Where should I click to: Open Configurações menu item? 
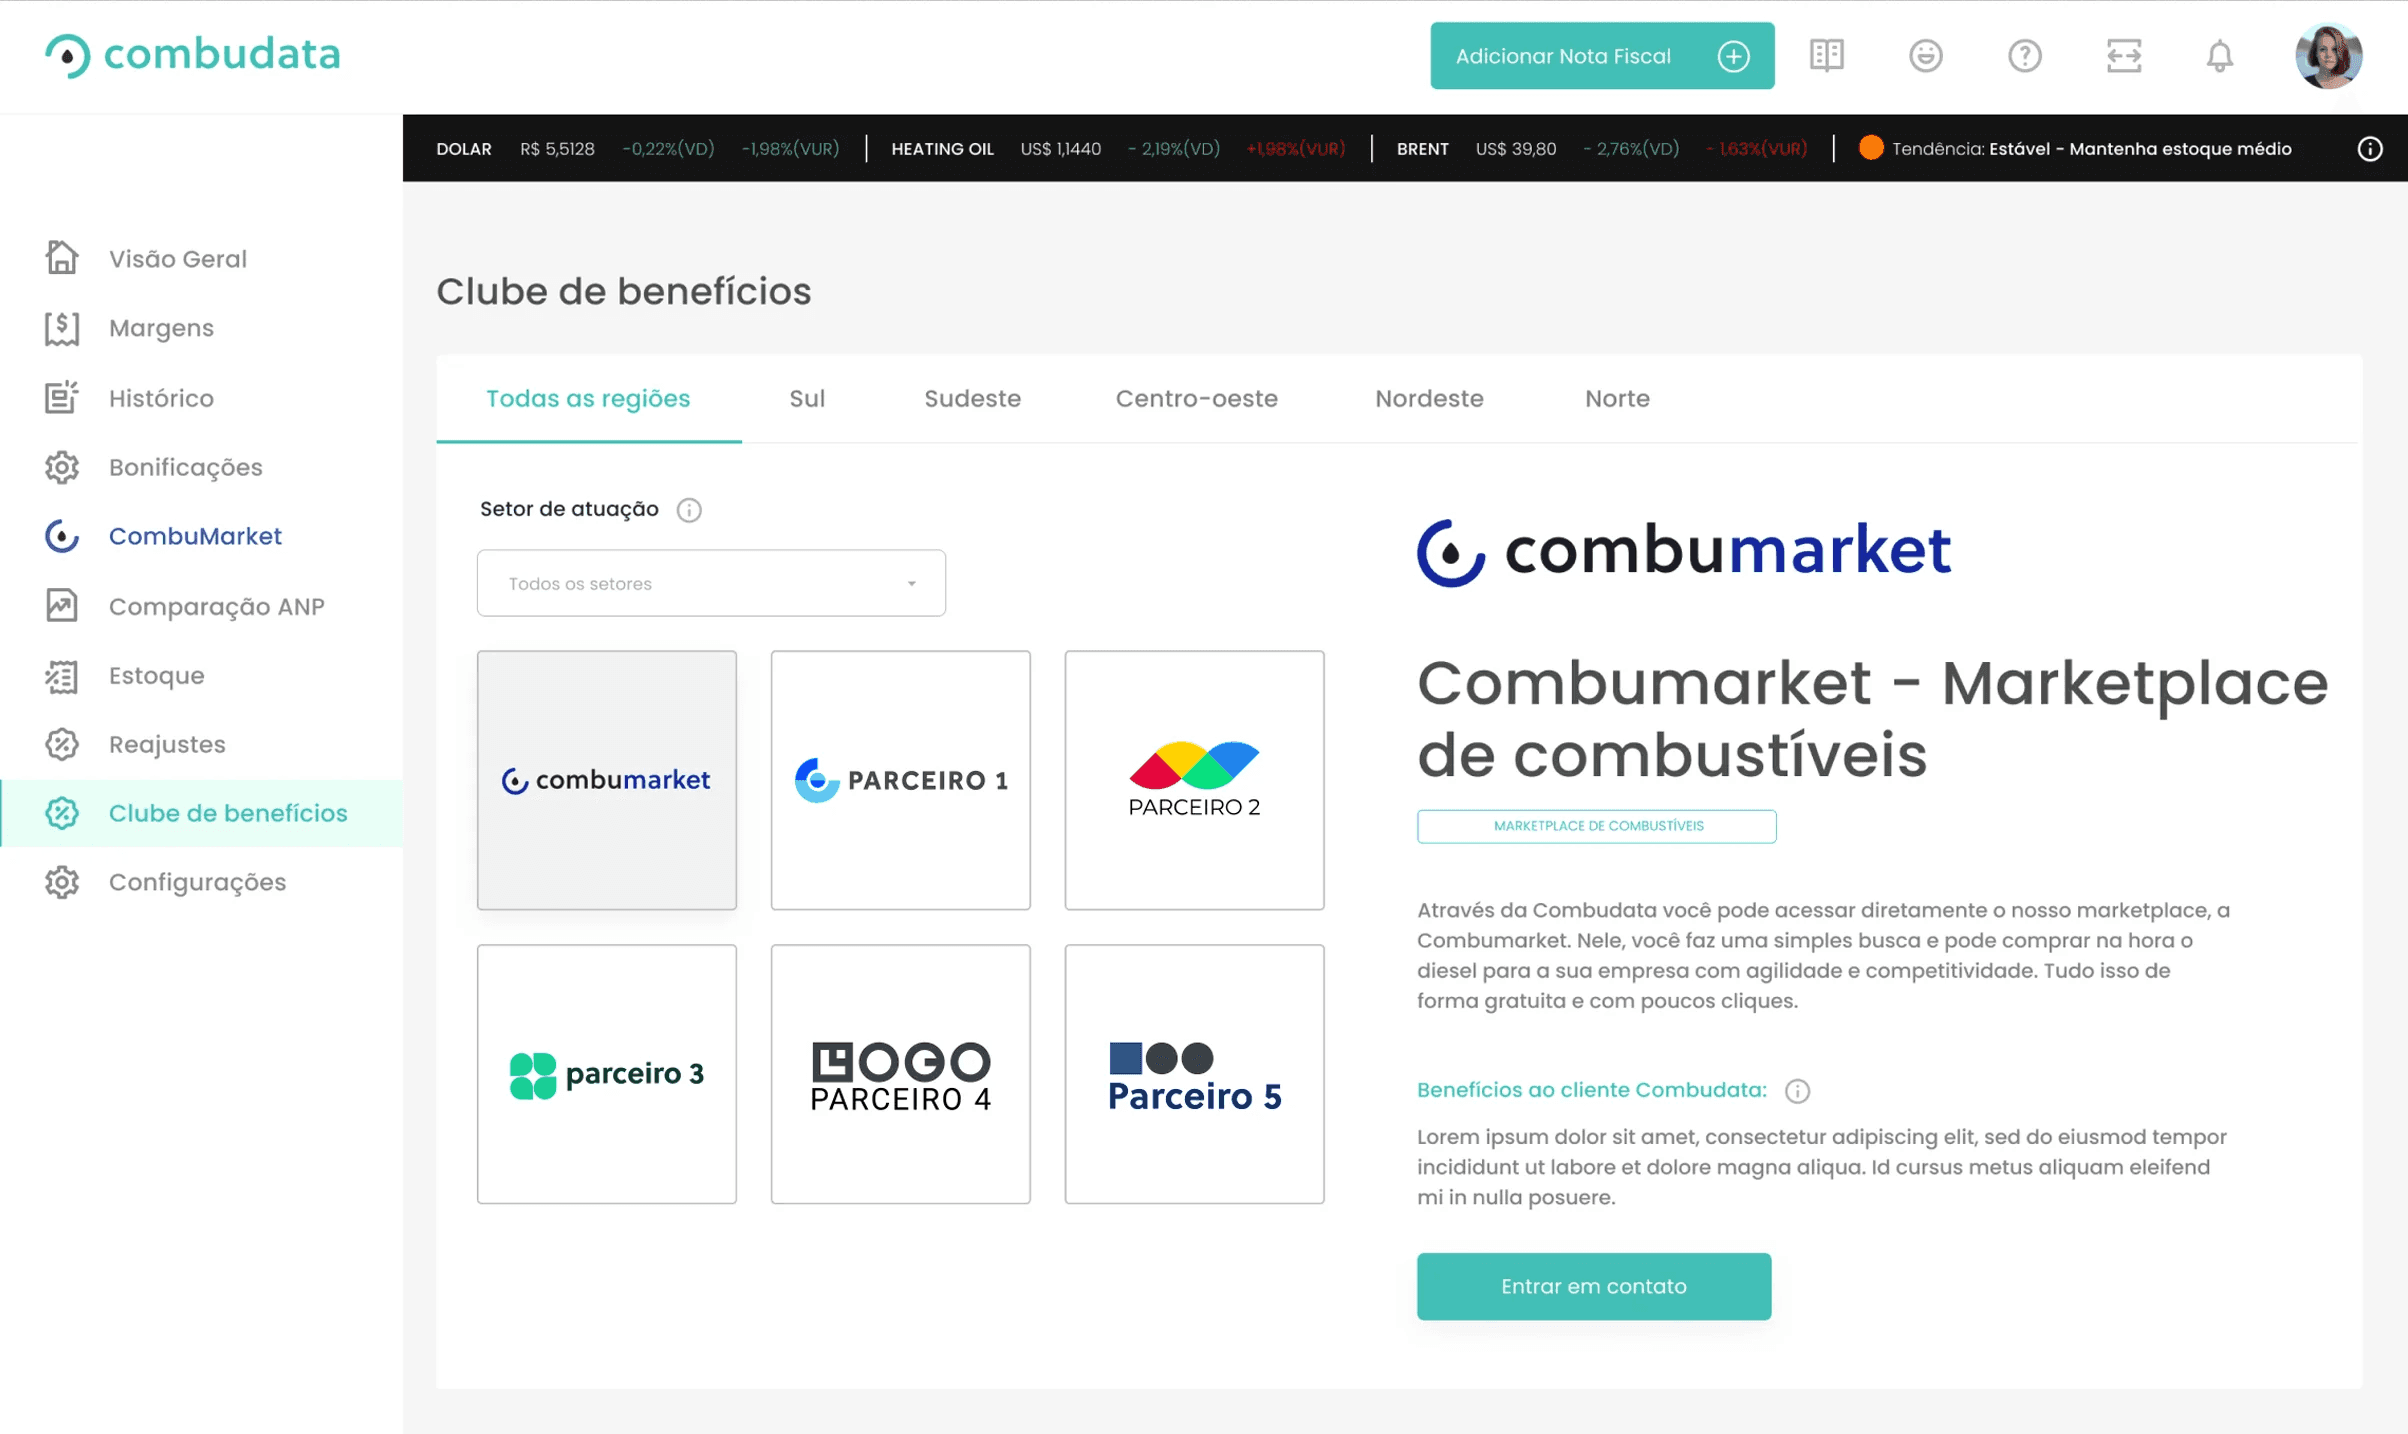197,882
